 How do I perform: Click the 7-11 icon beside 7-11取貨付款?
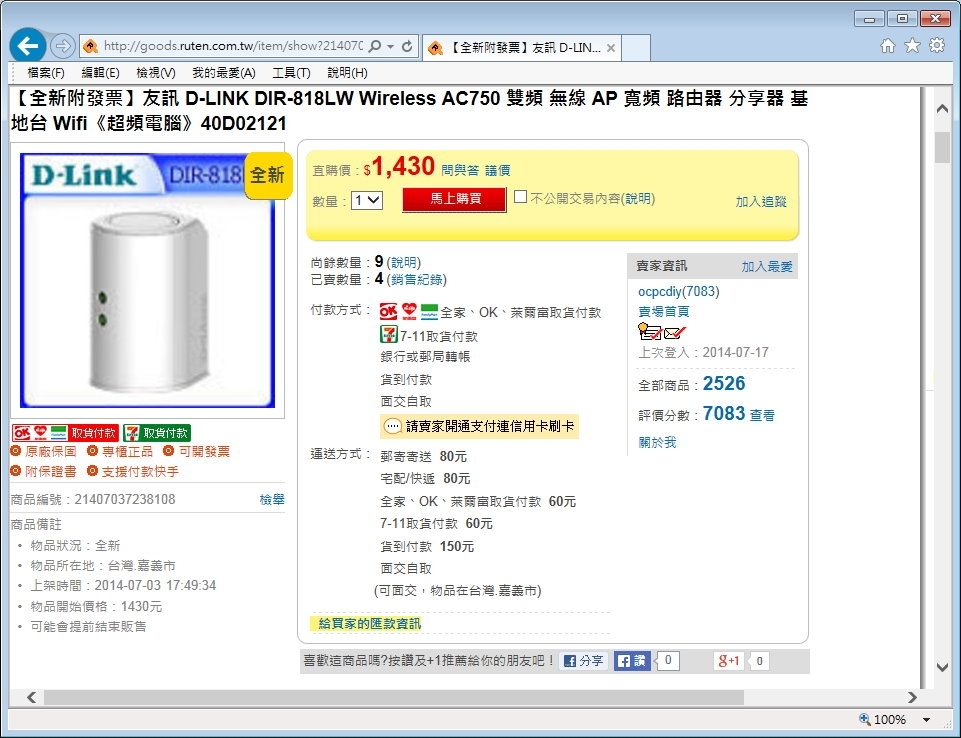tap(389, 334)
